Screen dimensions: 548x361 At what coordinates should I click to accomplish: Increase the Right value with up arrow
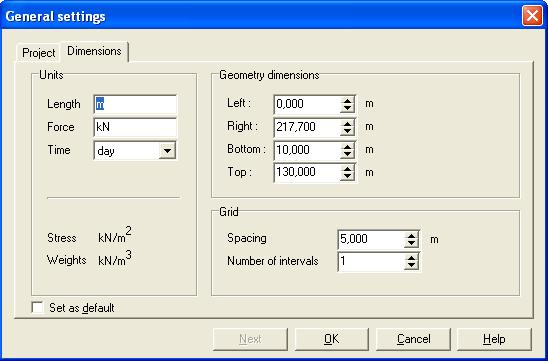click(347, 123)
